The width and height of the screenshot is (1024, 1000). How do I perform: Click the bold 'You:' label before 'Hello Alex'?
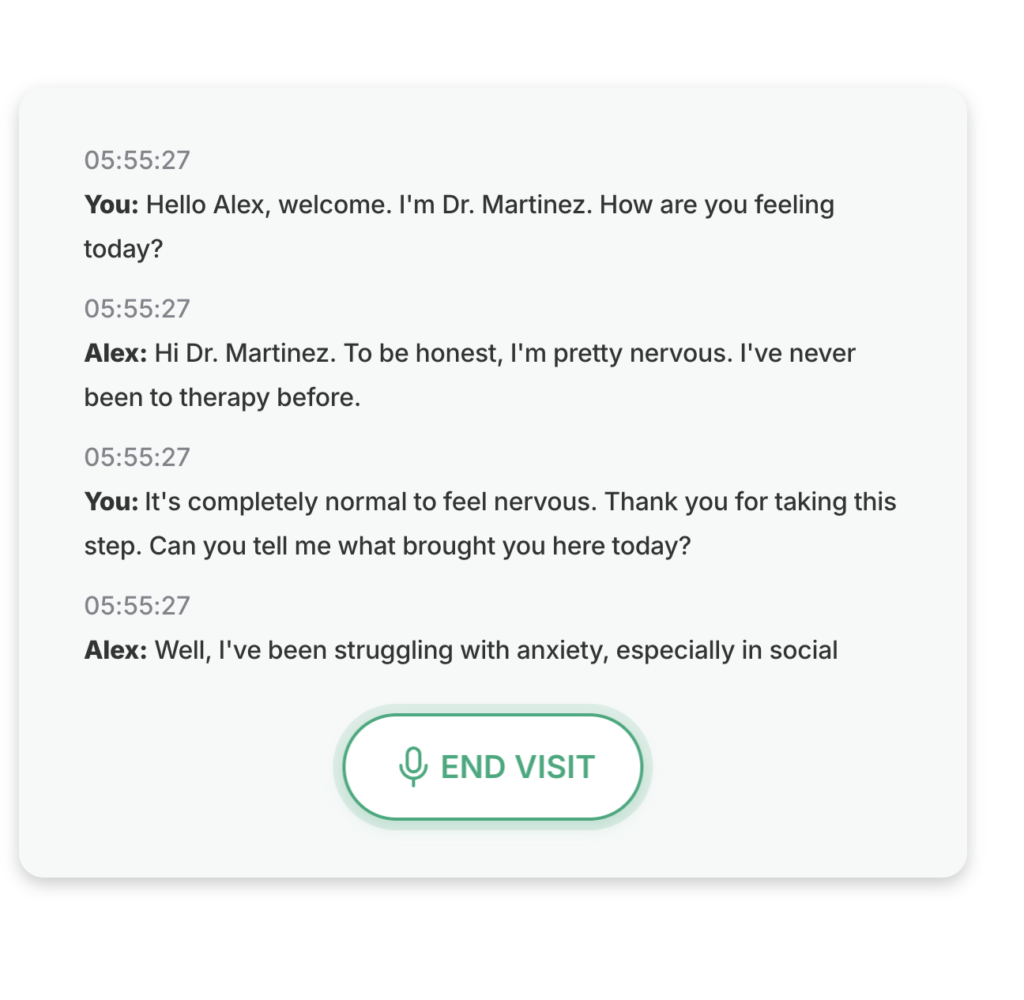pyautogui.click(x=111, y=205)
